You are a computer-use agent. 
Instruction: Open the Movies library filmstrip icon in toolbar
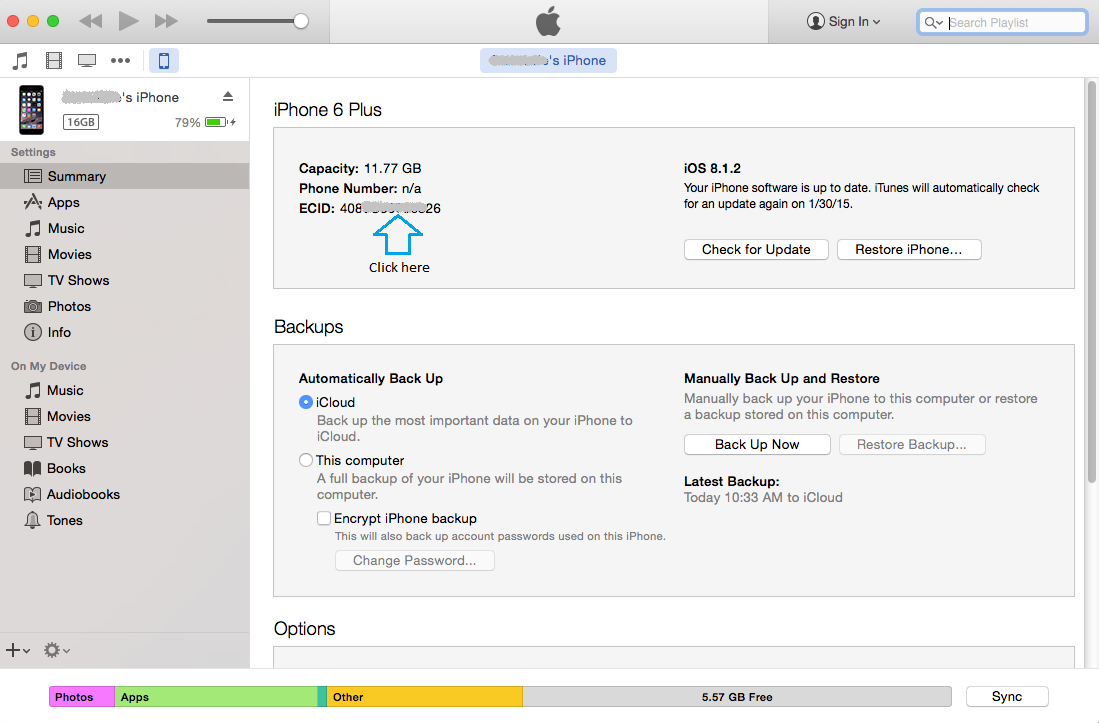pyautogui.click(x=54, y=61)
